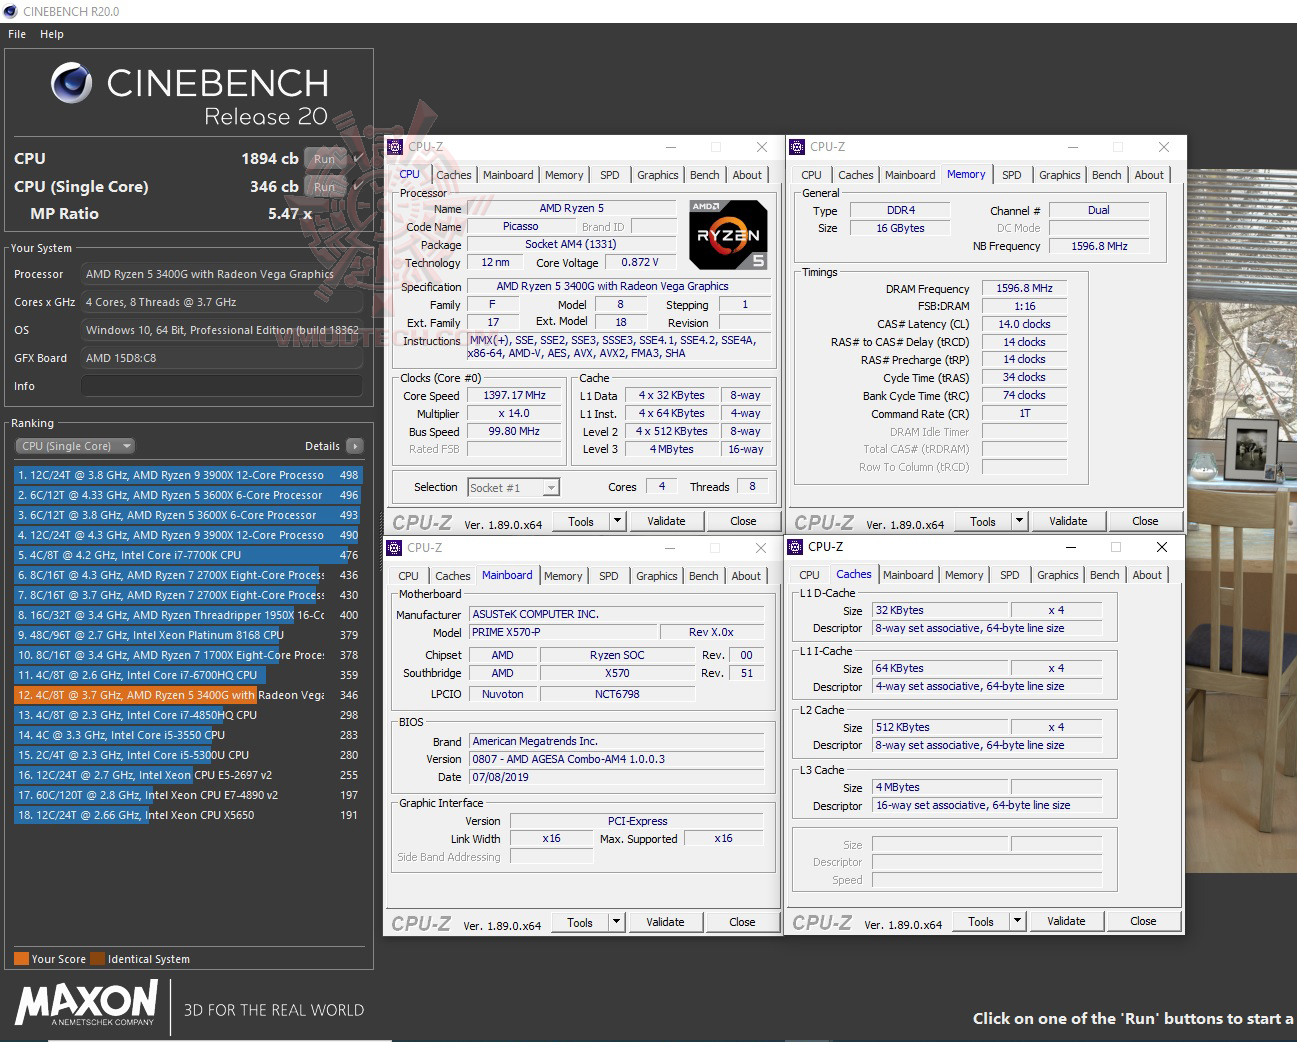Open Memory tab in Caches CPU-Z window

pyautogui.click(x=964, y=575)
